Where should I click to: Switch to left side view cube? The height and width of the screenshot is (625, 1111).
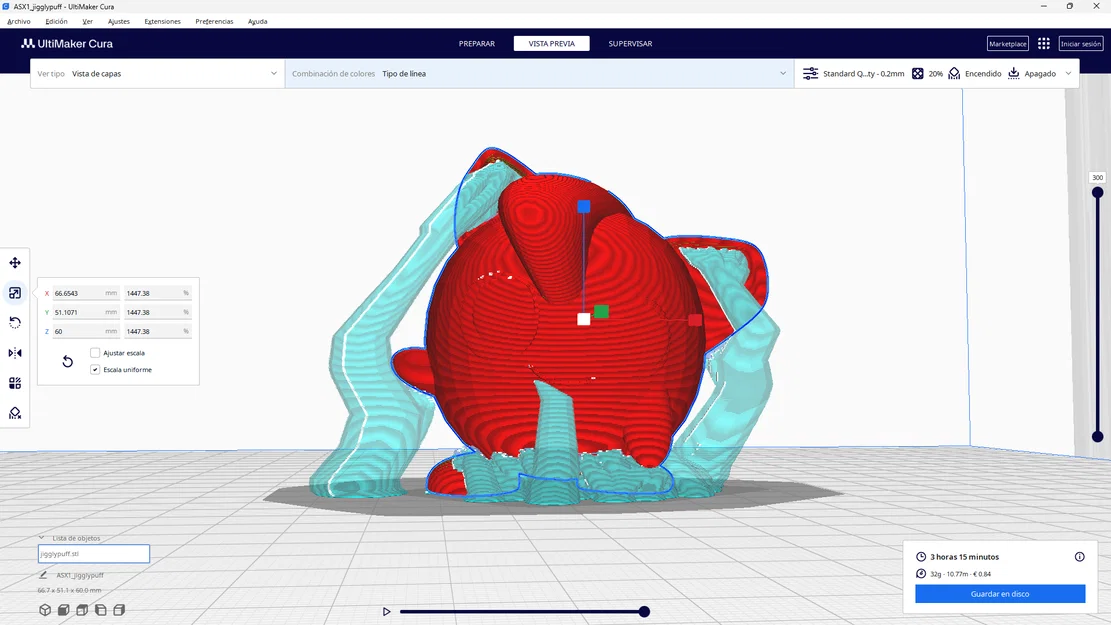pyautogui.click(x=101, y=610)
